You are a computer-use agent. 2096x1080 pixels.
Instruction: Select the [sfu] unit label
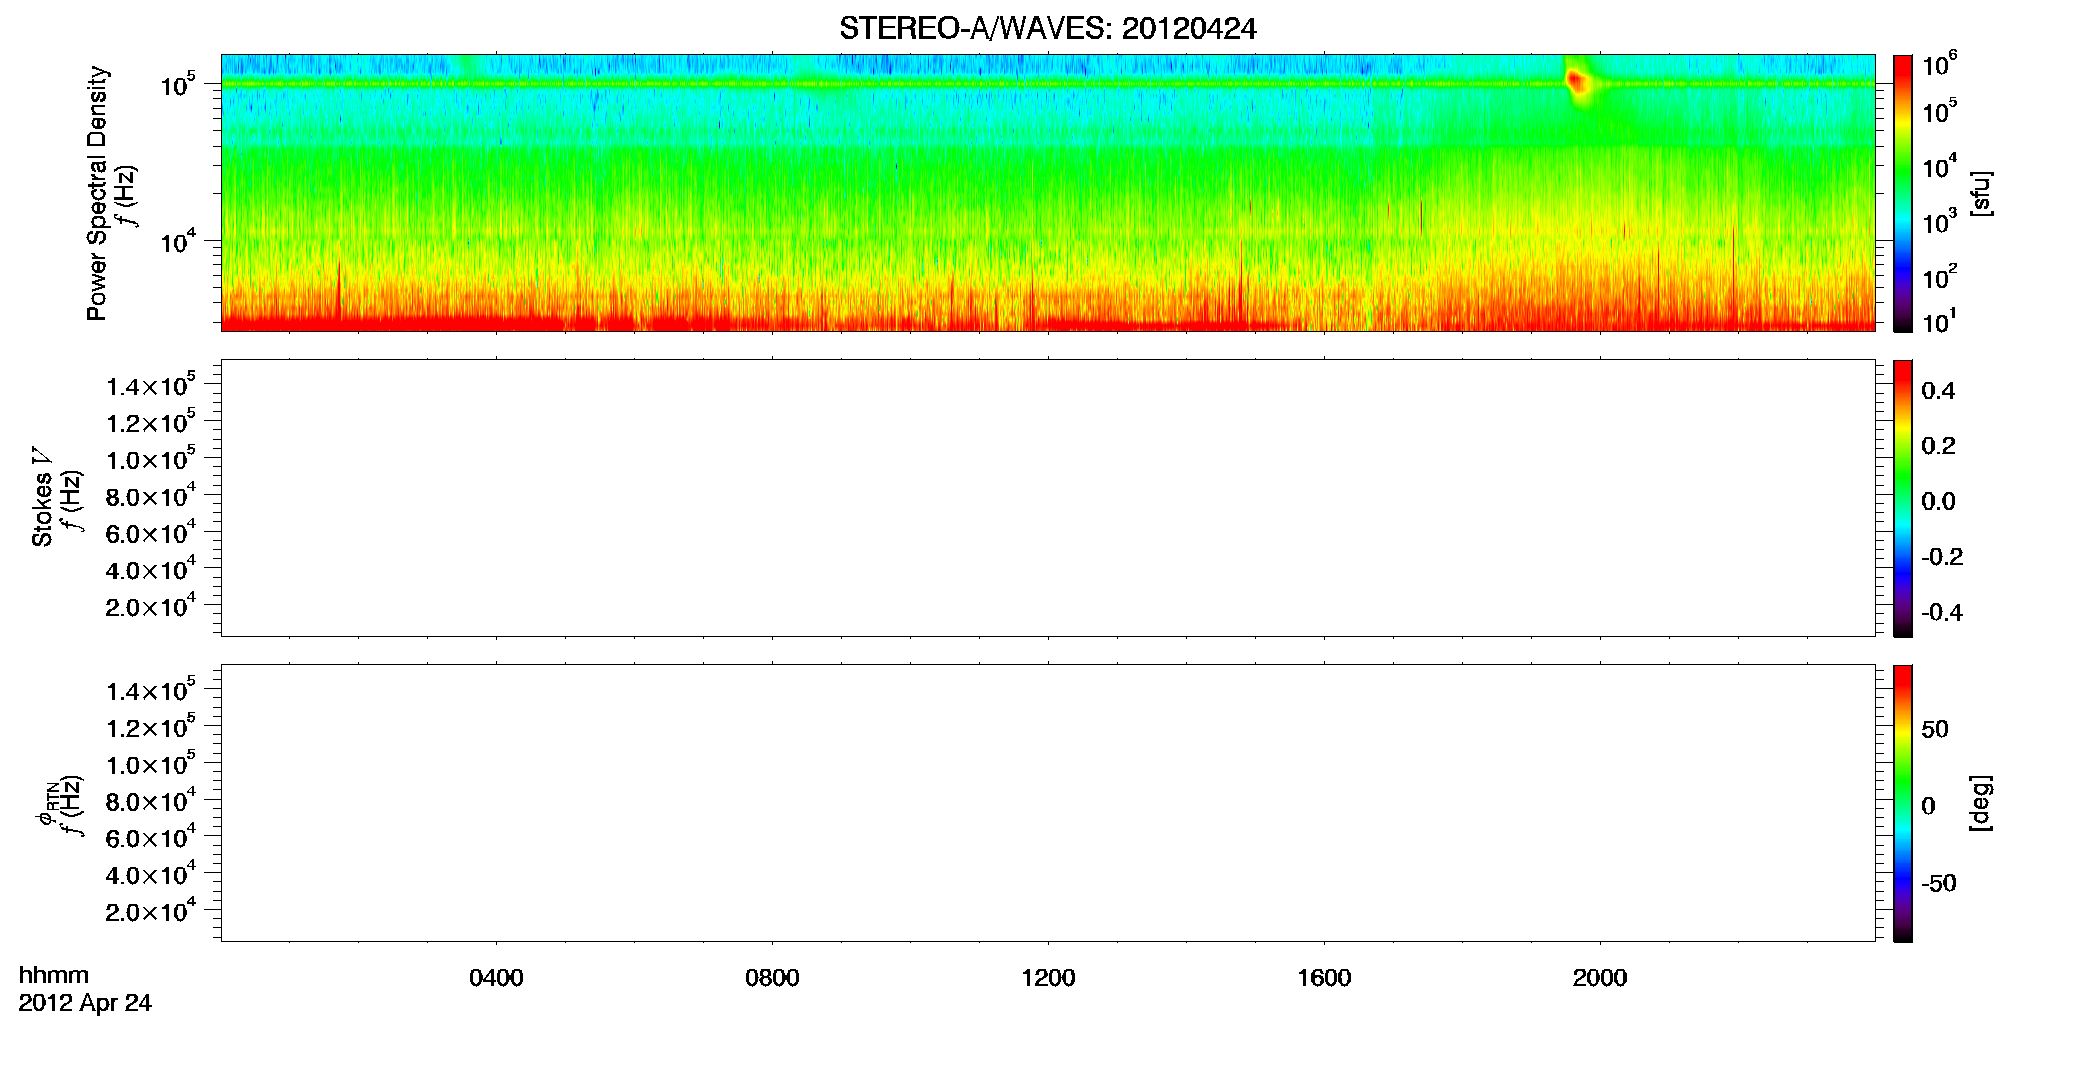(x=1980, y=193)
